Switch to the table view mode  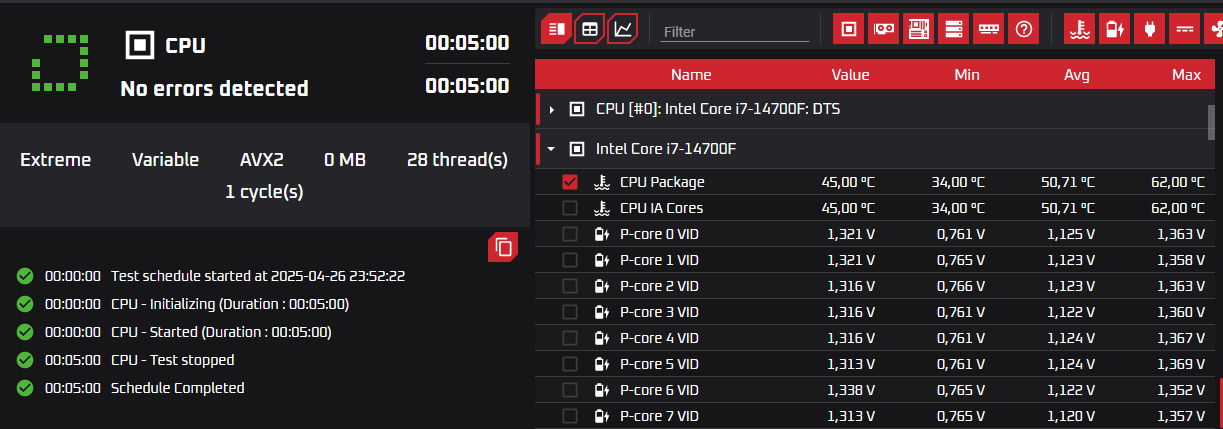(590, 29)
